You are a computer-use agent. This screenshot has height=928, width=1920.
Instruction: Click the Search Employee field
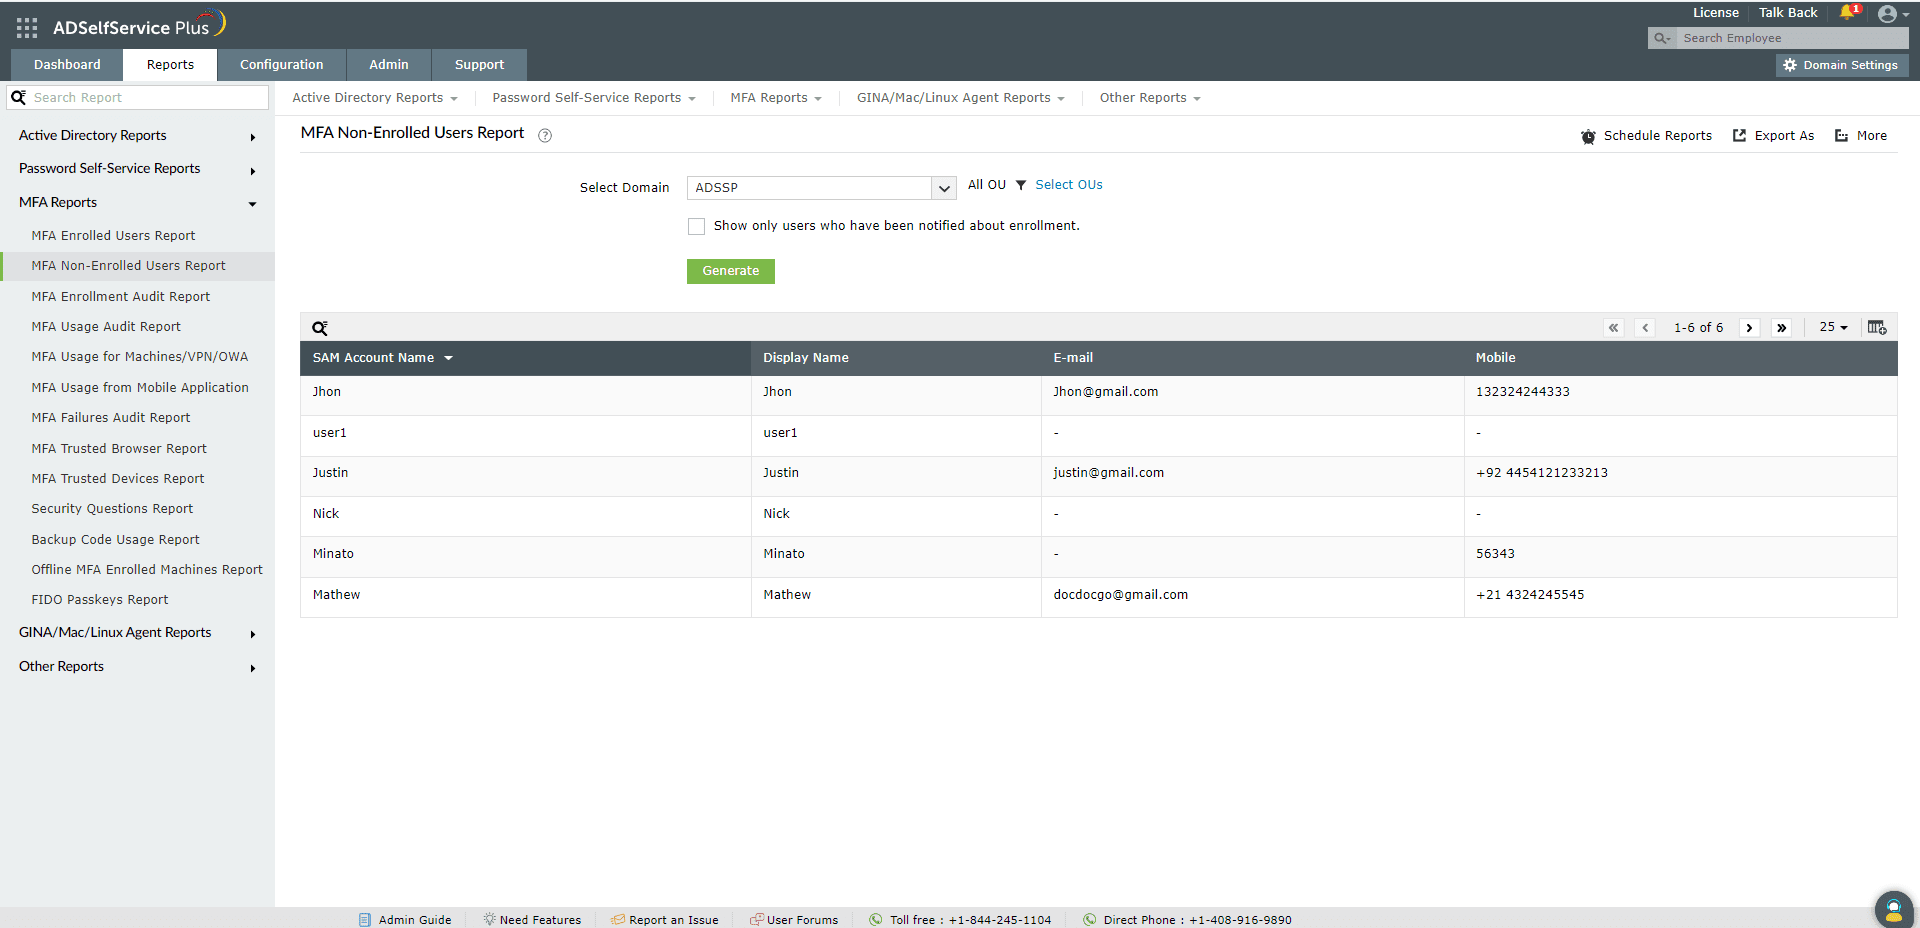click(1790, 38)
